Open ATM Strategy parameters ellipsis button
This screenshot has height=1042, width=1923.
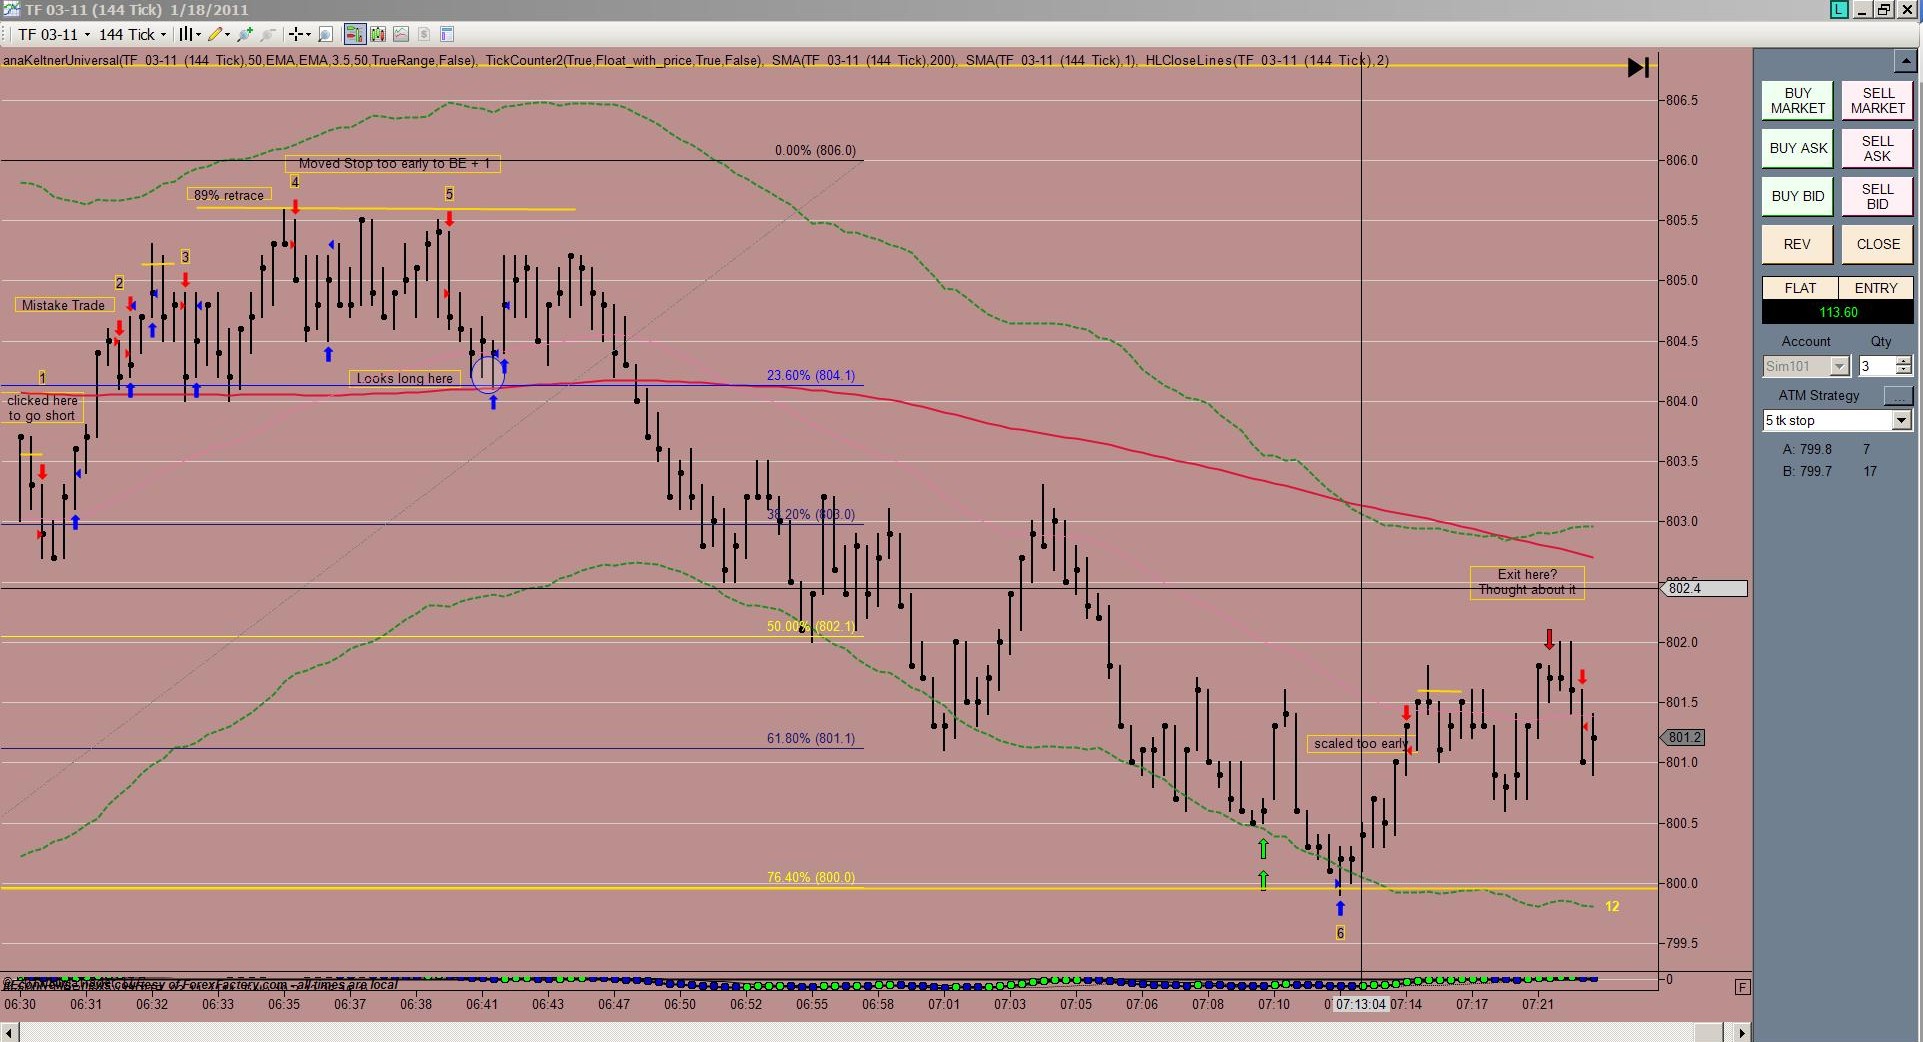pyautogui.click(x=1898, y=396)
